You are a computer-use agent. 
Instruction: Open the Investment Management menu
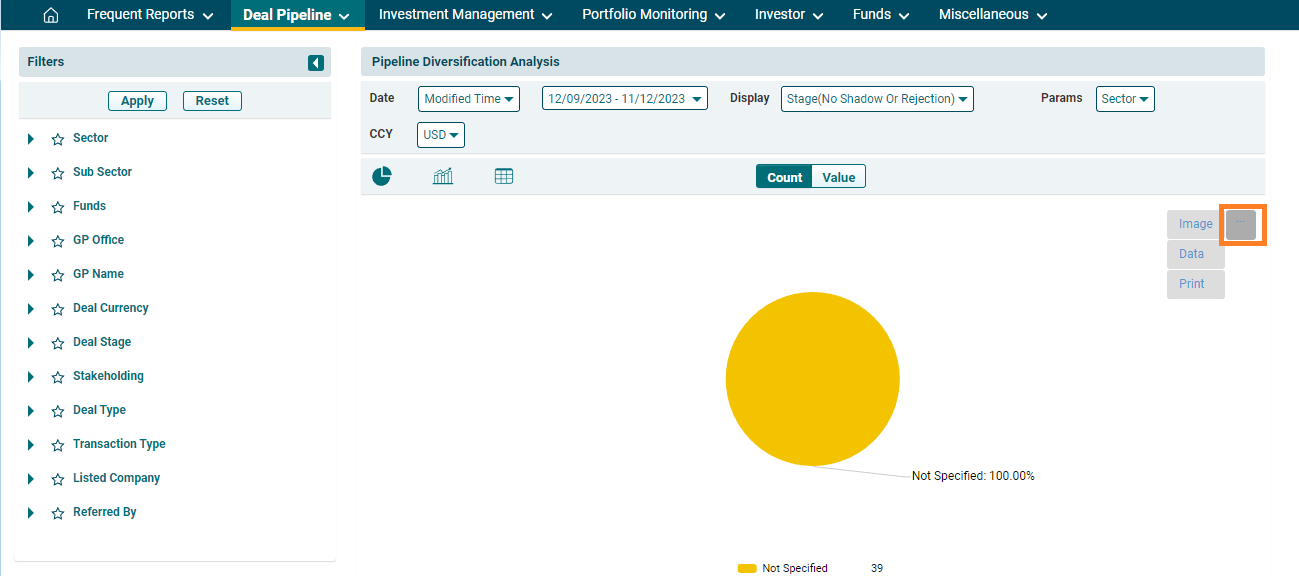click(466, 15)
